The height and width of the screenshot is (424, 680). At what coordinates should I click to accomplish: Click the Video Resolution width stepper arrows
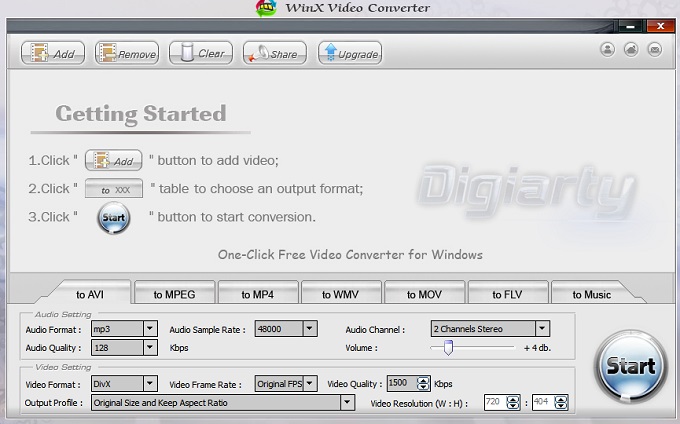513,403
